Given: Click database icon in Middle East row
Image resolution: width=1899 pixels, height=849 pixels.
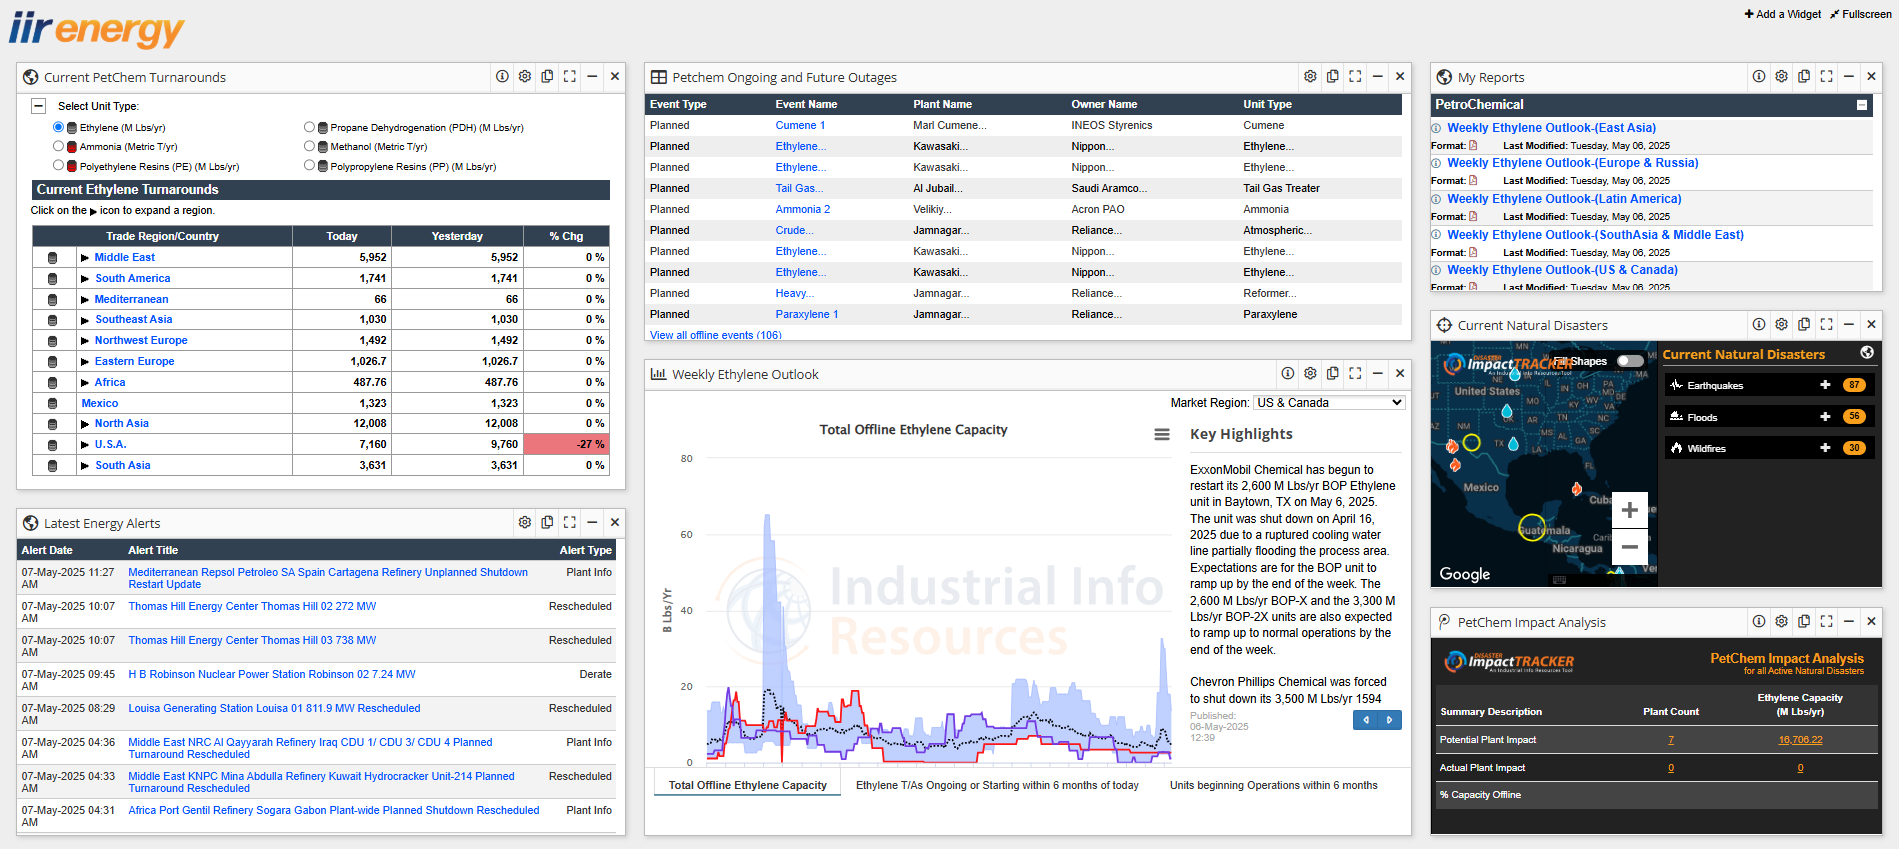Looking at the screenshot, I should [53, 258].
